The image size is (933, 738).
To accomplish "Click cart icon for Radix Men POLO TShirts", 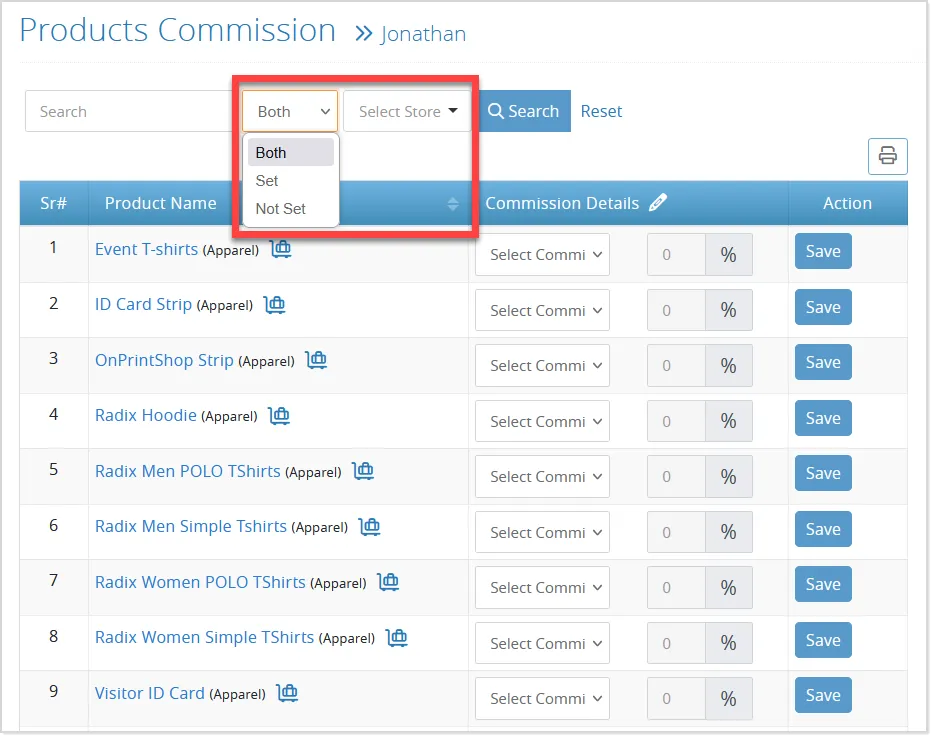I will tap(363, 471).
